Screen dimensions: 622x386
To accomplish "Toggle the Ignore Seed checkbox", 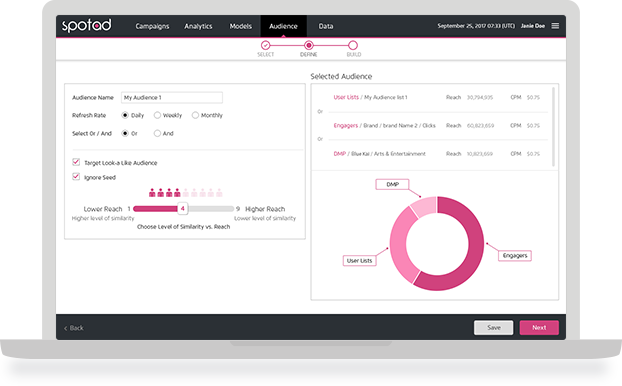I will coord(76,177).
